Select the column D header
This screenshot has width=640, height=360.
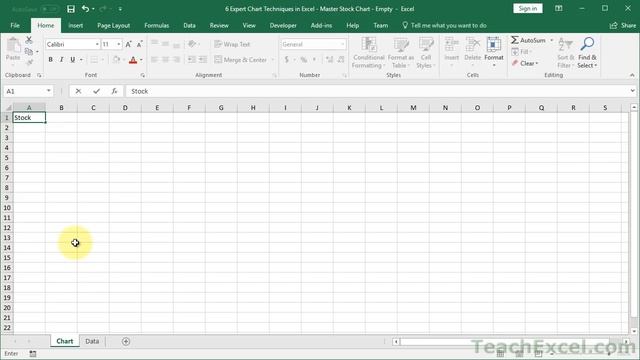125,108
